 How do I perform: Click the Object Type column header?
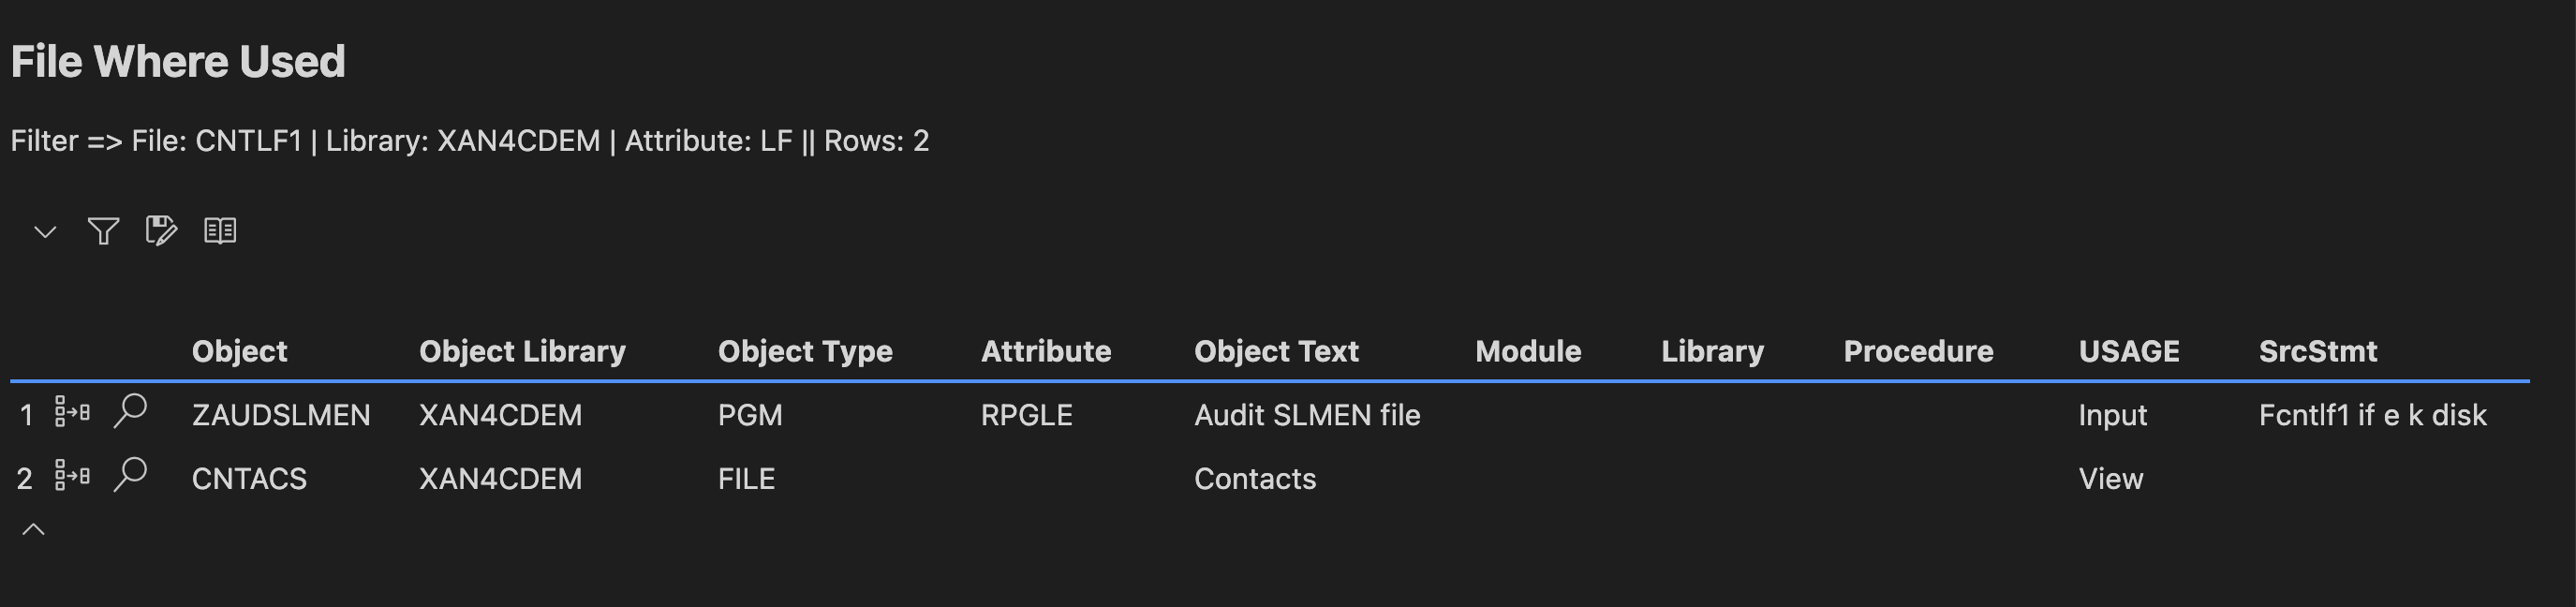click(x=805, y=351)
